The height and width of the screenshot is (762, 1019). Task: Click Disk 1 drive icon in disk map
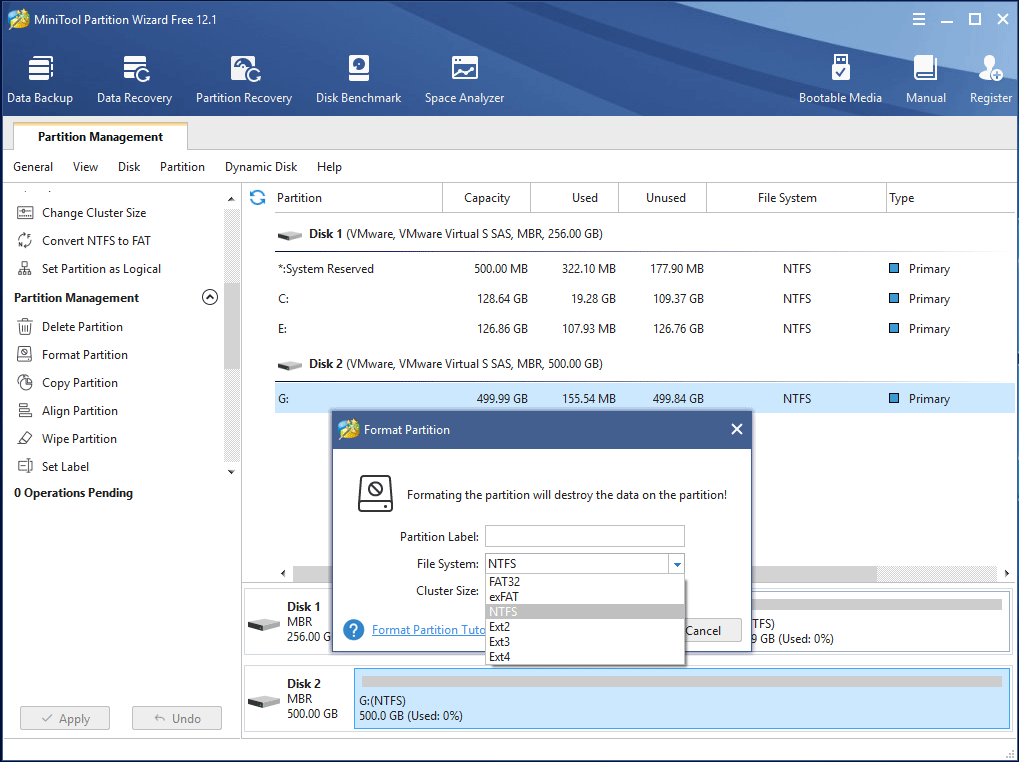click(x=264, y=624)
